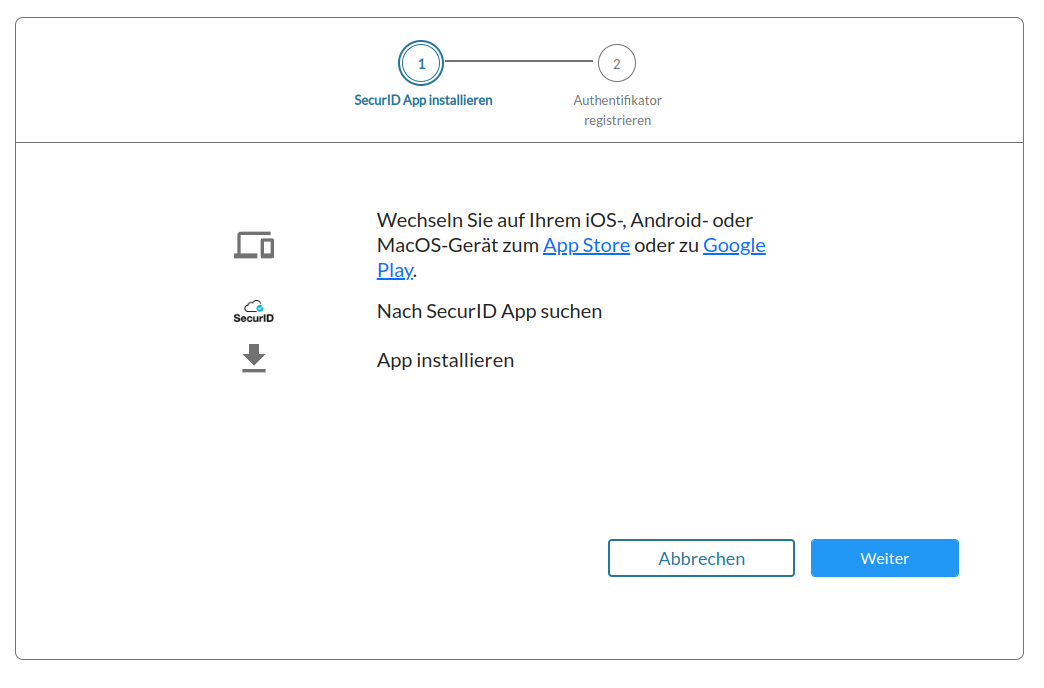The image size is (1044, 688).
Task: Click the Weiter button
Action: [884, 558]
